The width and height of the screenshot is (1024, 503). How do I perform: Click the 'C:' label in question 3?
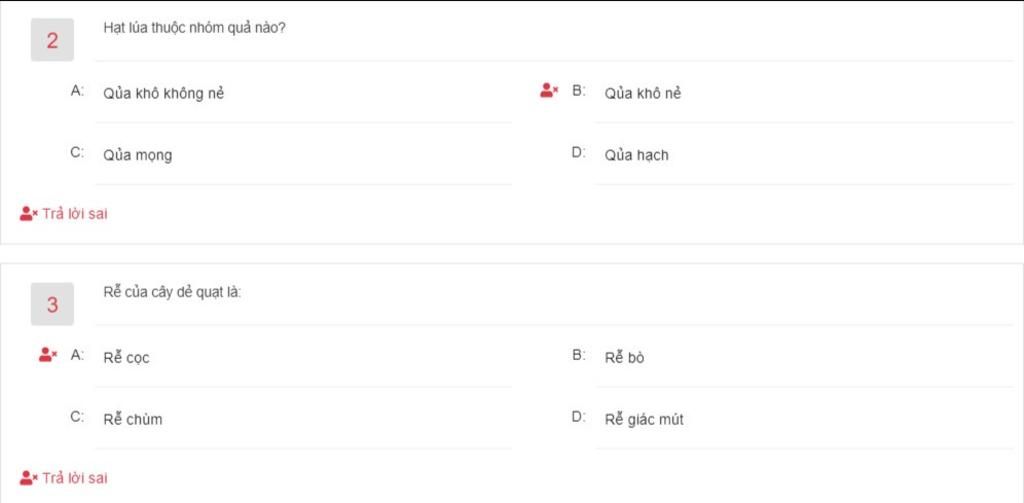(x=77, y=418)
